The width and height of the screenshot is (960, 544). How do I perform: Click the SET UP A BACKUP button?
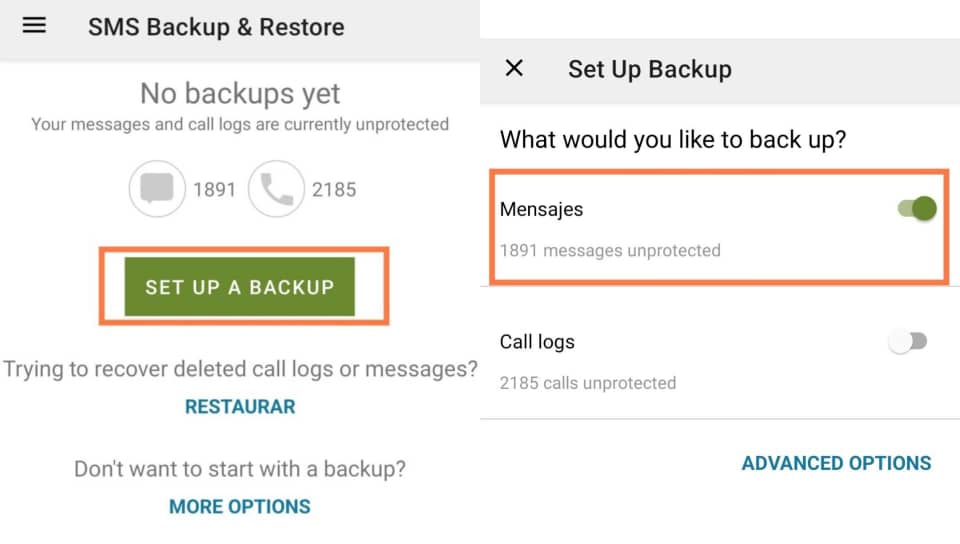(239, 287)
